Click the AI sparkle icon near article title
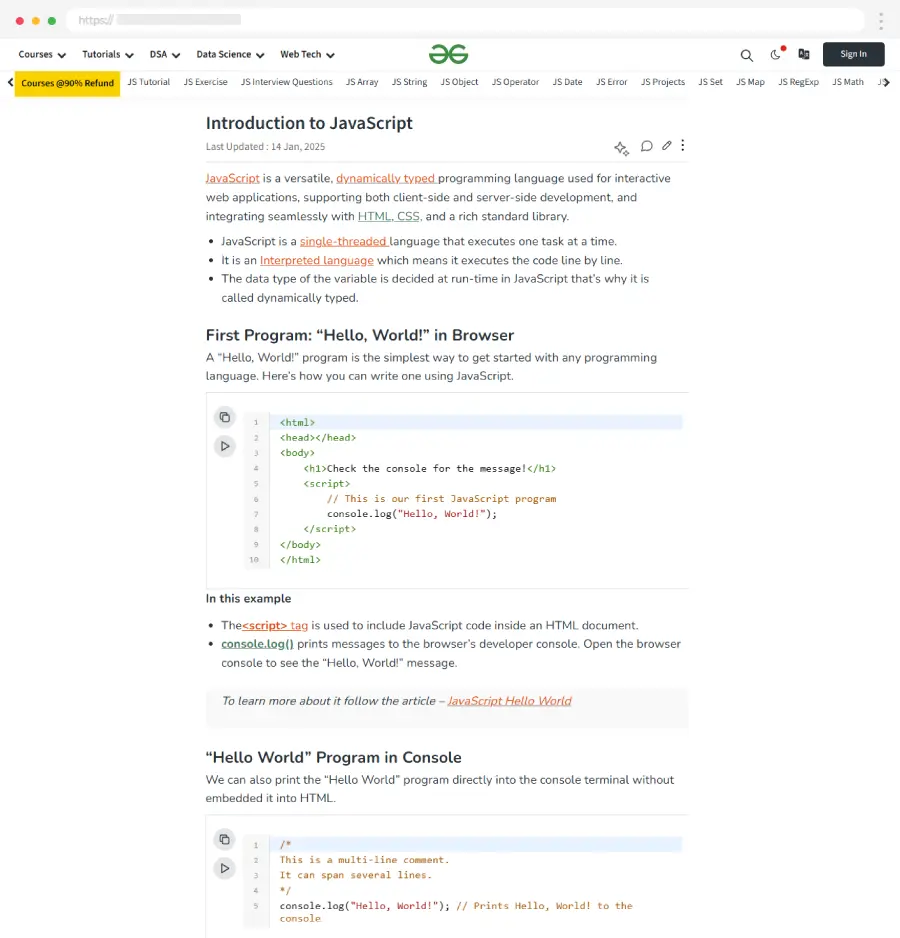Viewport: 900px width, 938px height. 621,148
